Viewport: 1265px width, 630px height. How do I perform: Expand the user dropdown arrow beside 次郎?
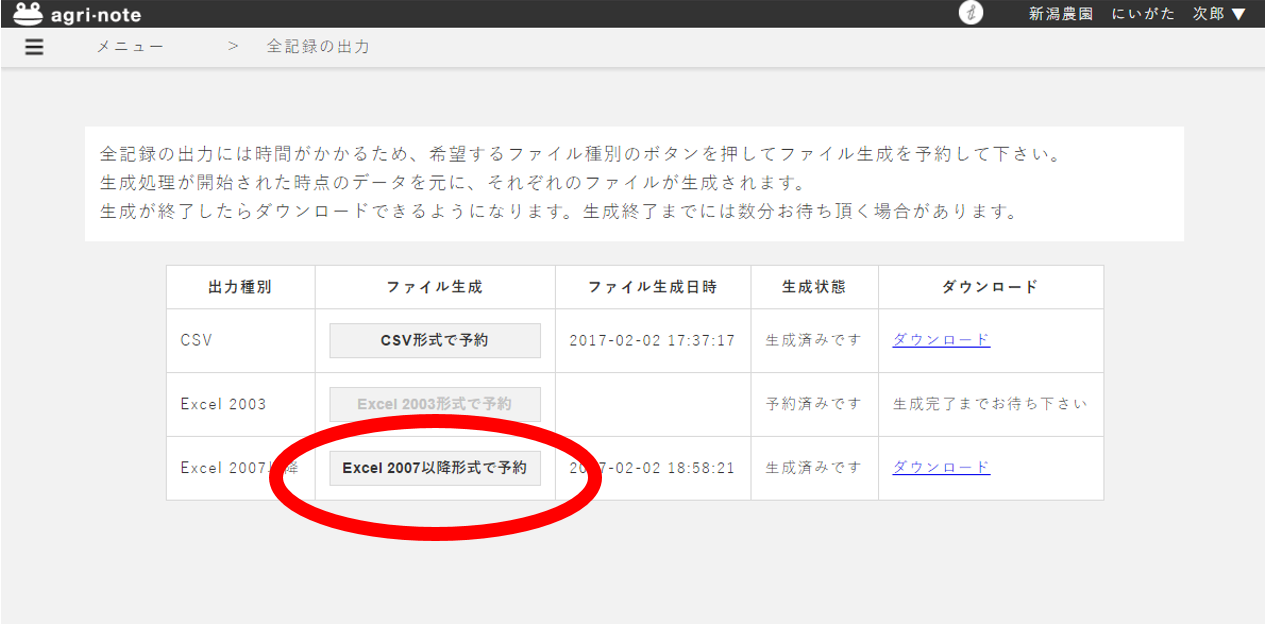coord(1238,14)
